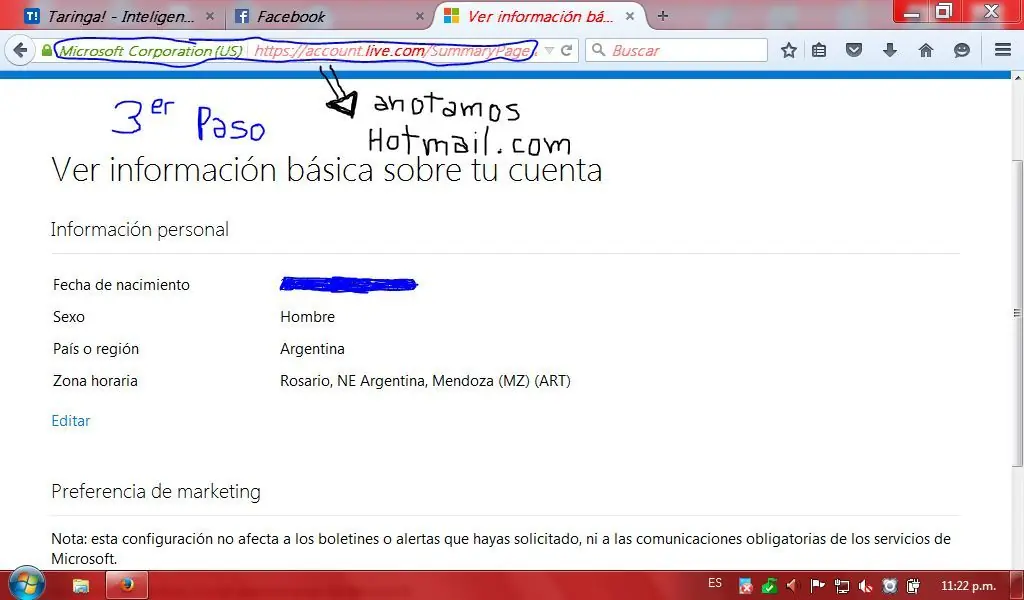Click the taskbar clock 11:22 p.m.
Image resolution: width=1024 pixels, height=600 pixels.
point(968,586)
